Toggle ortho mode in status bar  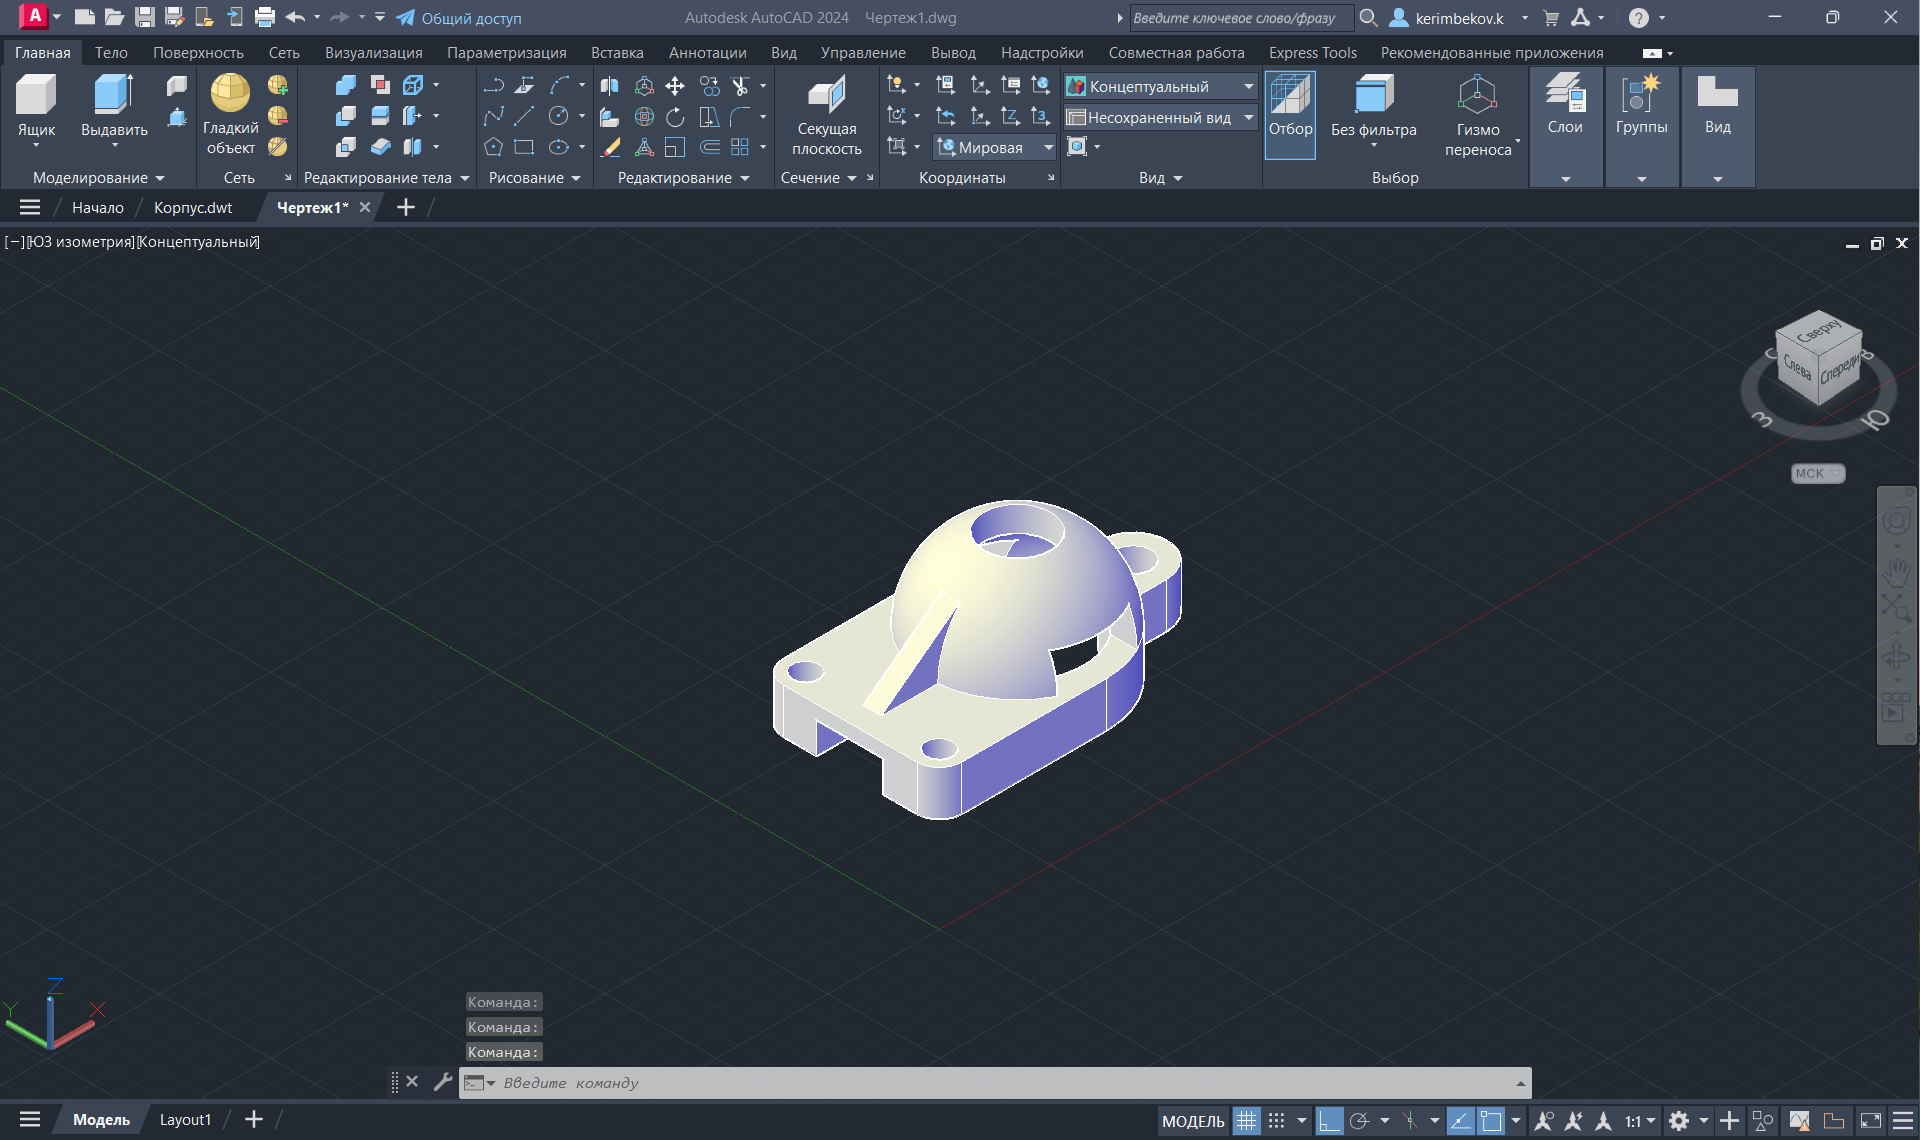pyautogui.click(x=1329, y=1121)
